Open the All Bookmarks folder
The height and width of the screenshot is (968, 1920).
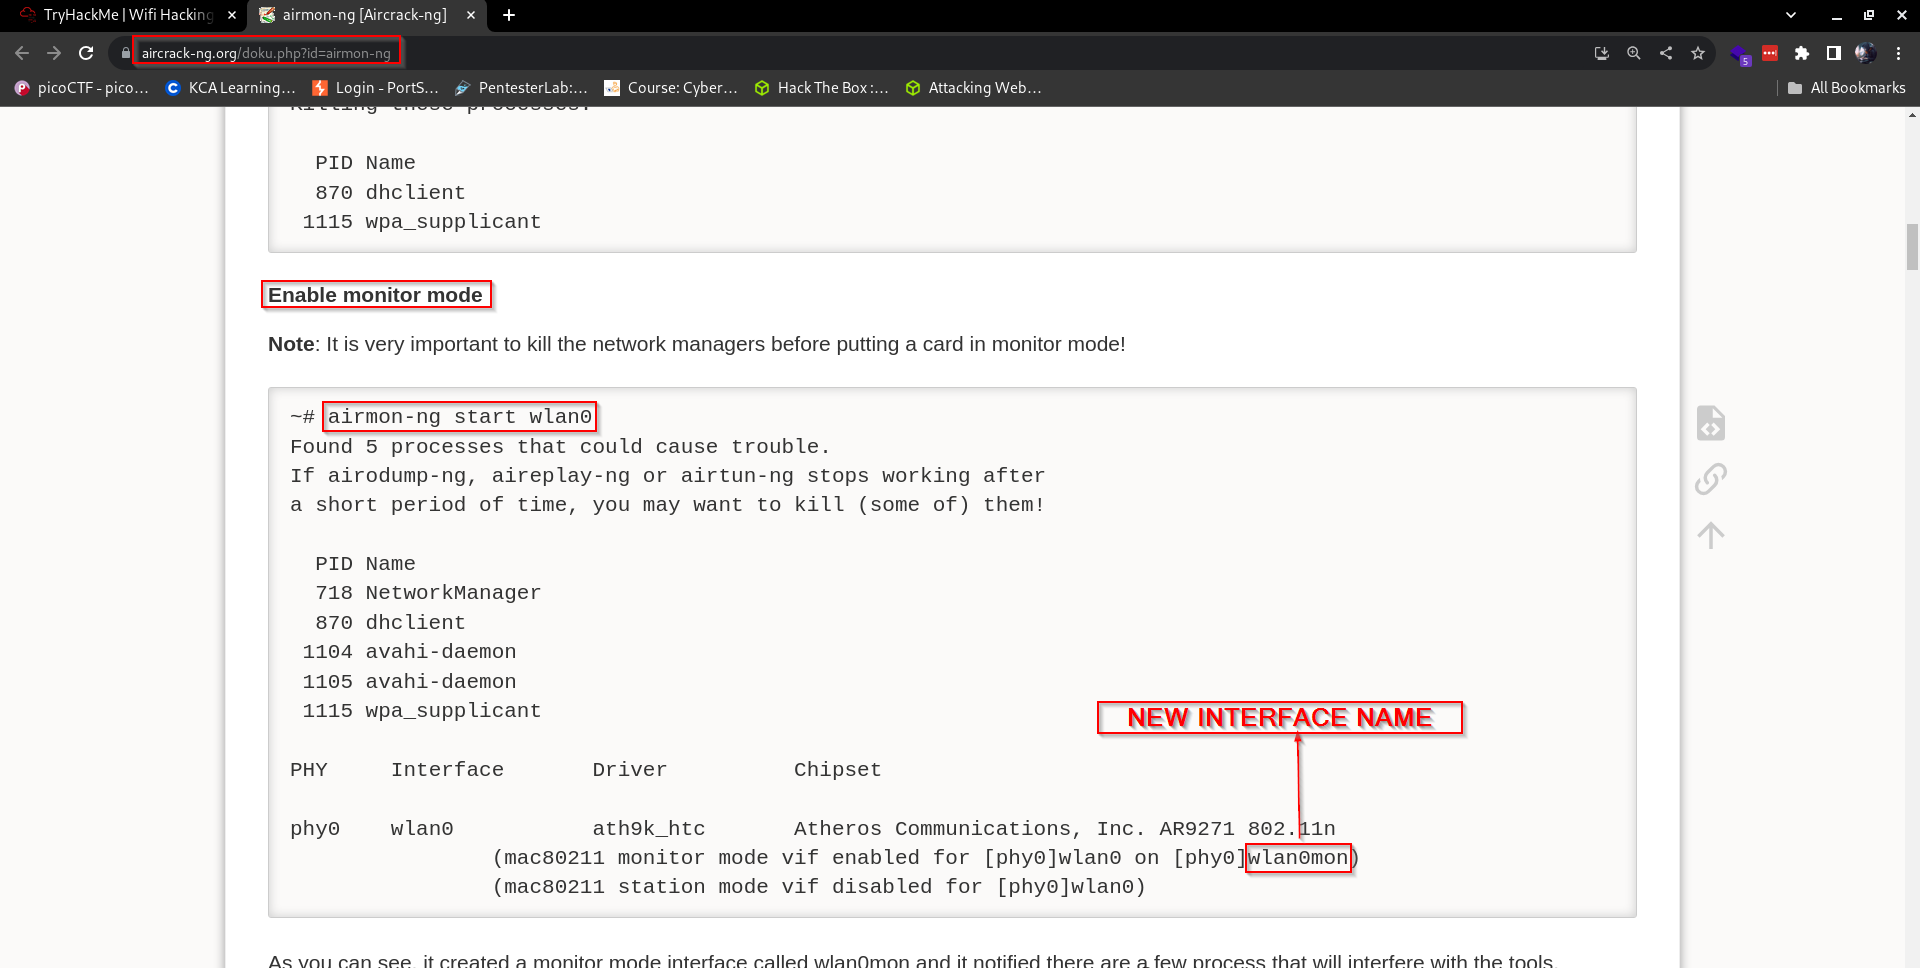pyautogui.click(x=1846, y=88)
